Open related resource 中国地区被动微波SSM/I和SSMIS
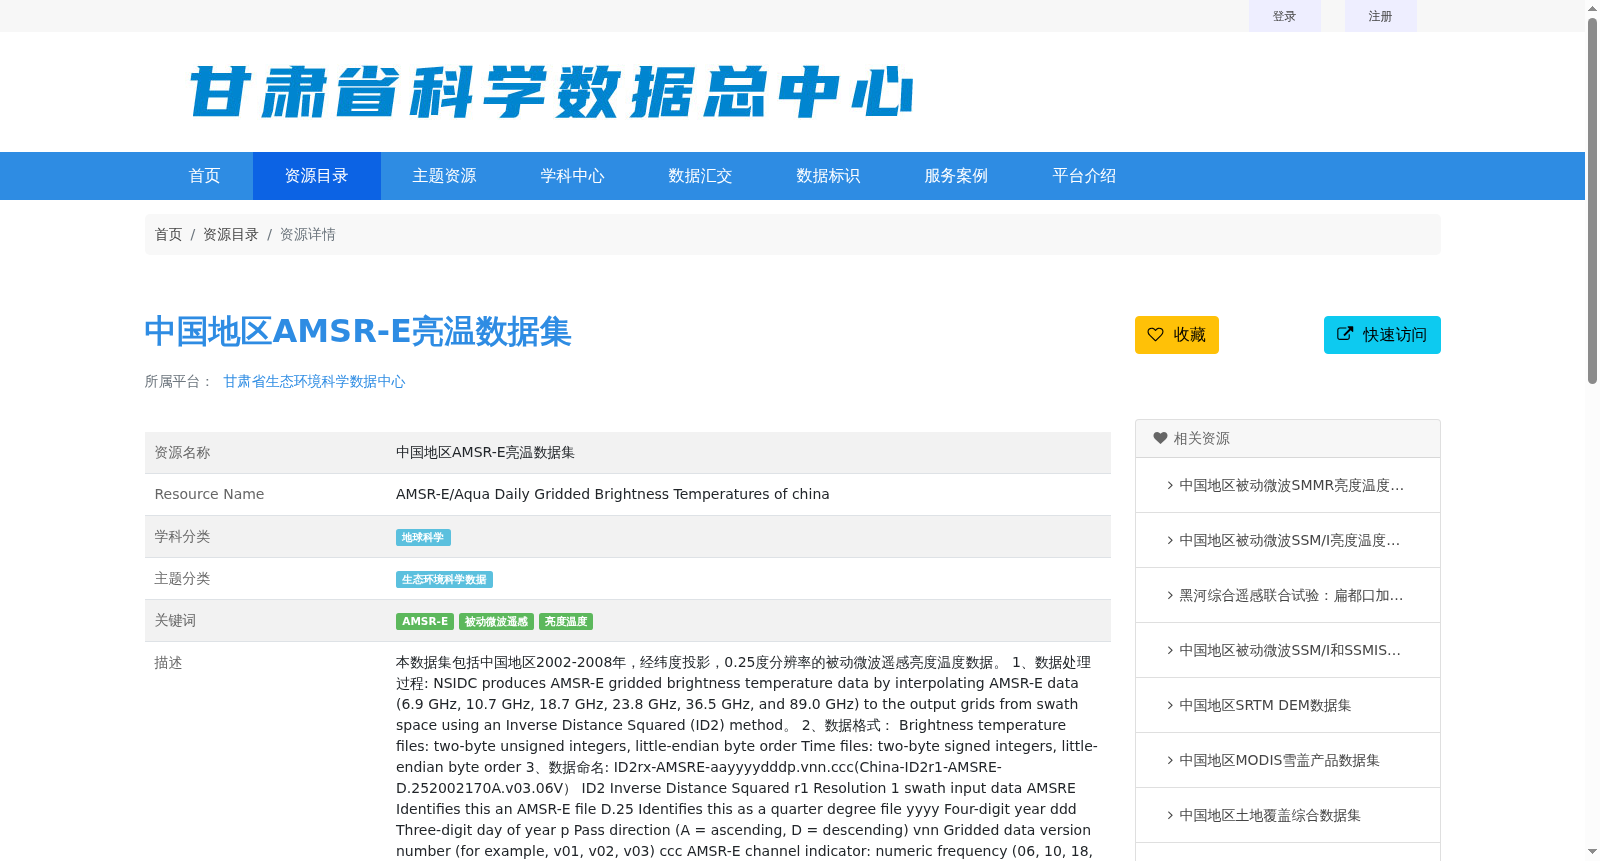The height and width of the screenshot is (861, 1600). click(x=1290, y=650)
